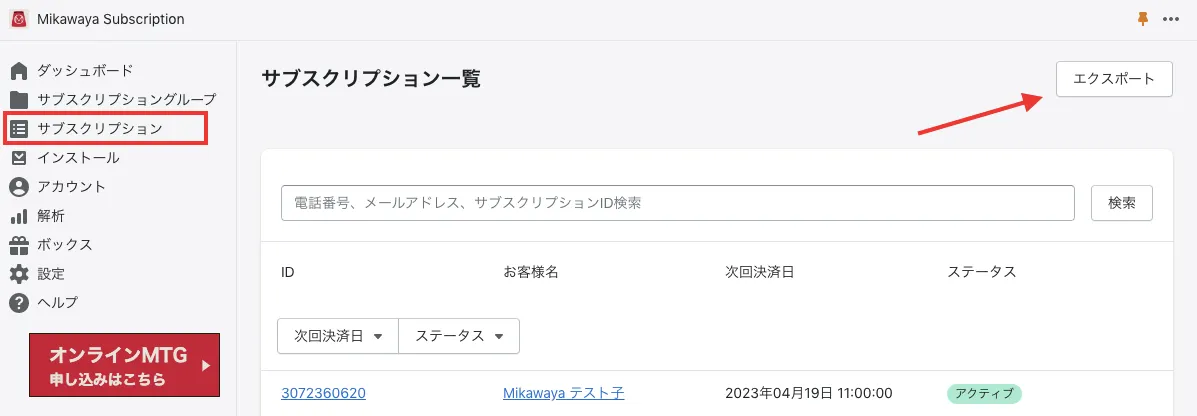This screenshot has height=416, width=1197.
Task: Click the Mikawaya Subscription app logo icon
Action: click(18, 19)
